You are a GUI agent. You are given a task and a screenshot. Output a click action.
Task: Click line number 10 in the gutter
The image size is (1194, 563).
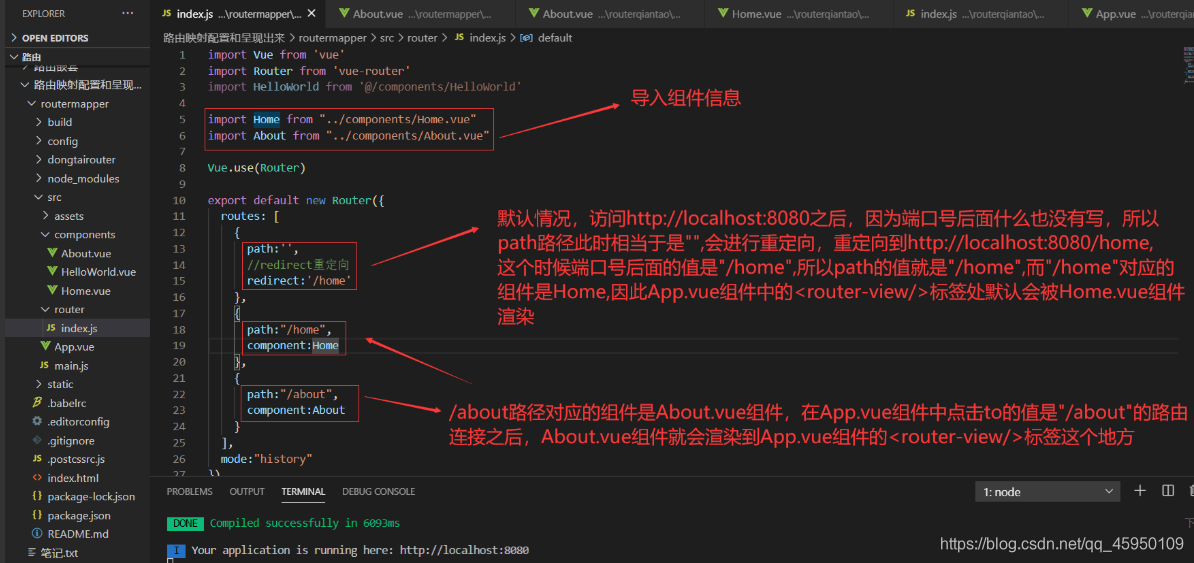(180, 200)
